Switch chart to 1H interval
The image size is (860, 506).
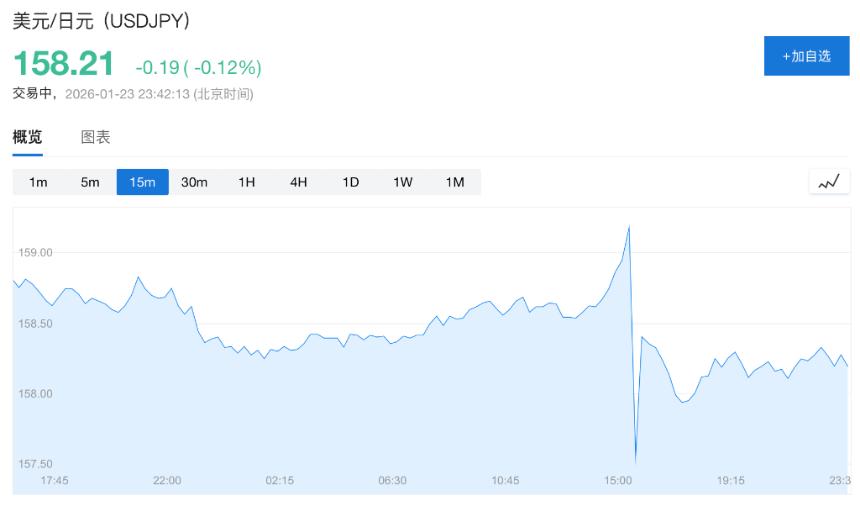point(246,182)
